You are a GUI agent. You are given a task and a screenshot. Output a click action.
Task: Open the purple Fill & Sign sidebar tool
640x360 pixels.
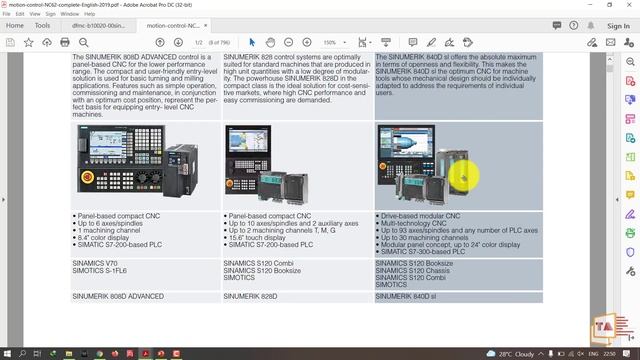(x=630, y=214)
